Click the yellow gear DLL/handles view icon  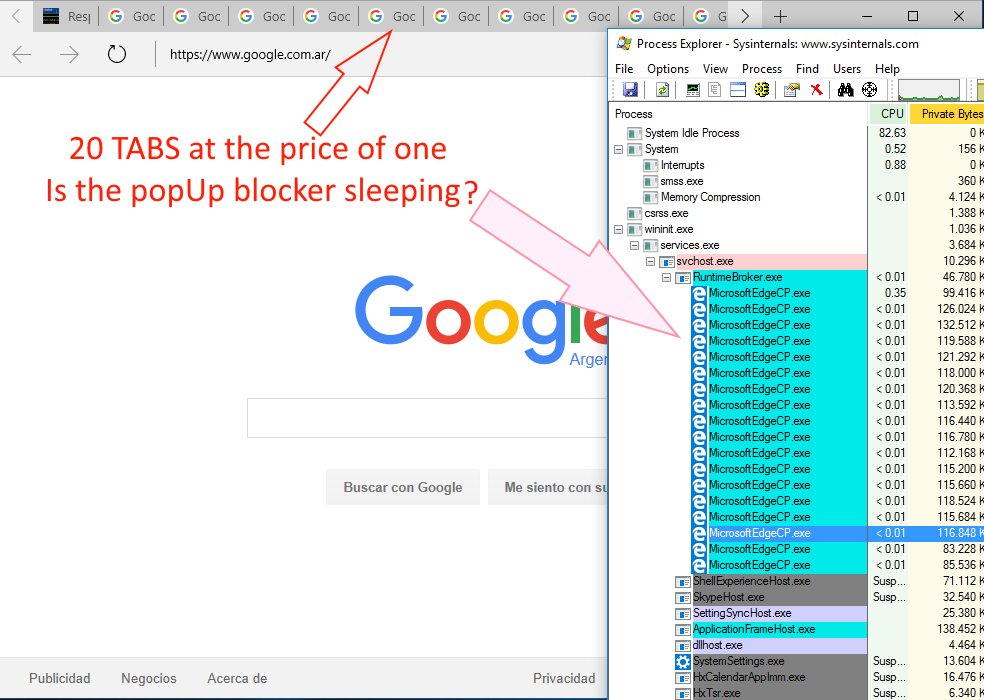(762, 90)
